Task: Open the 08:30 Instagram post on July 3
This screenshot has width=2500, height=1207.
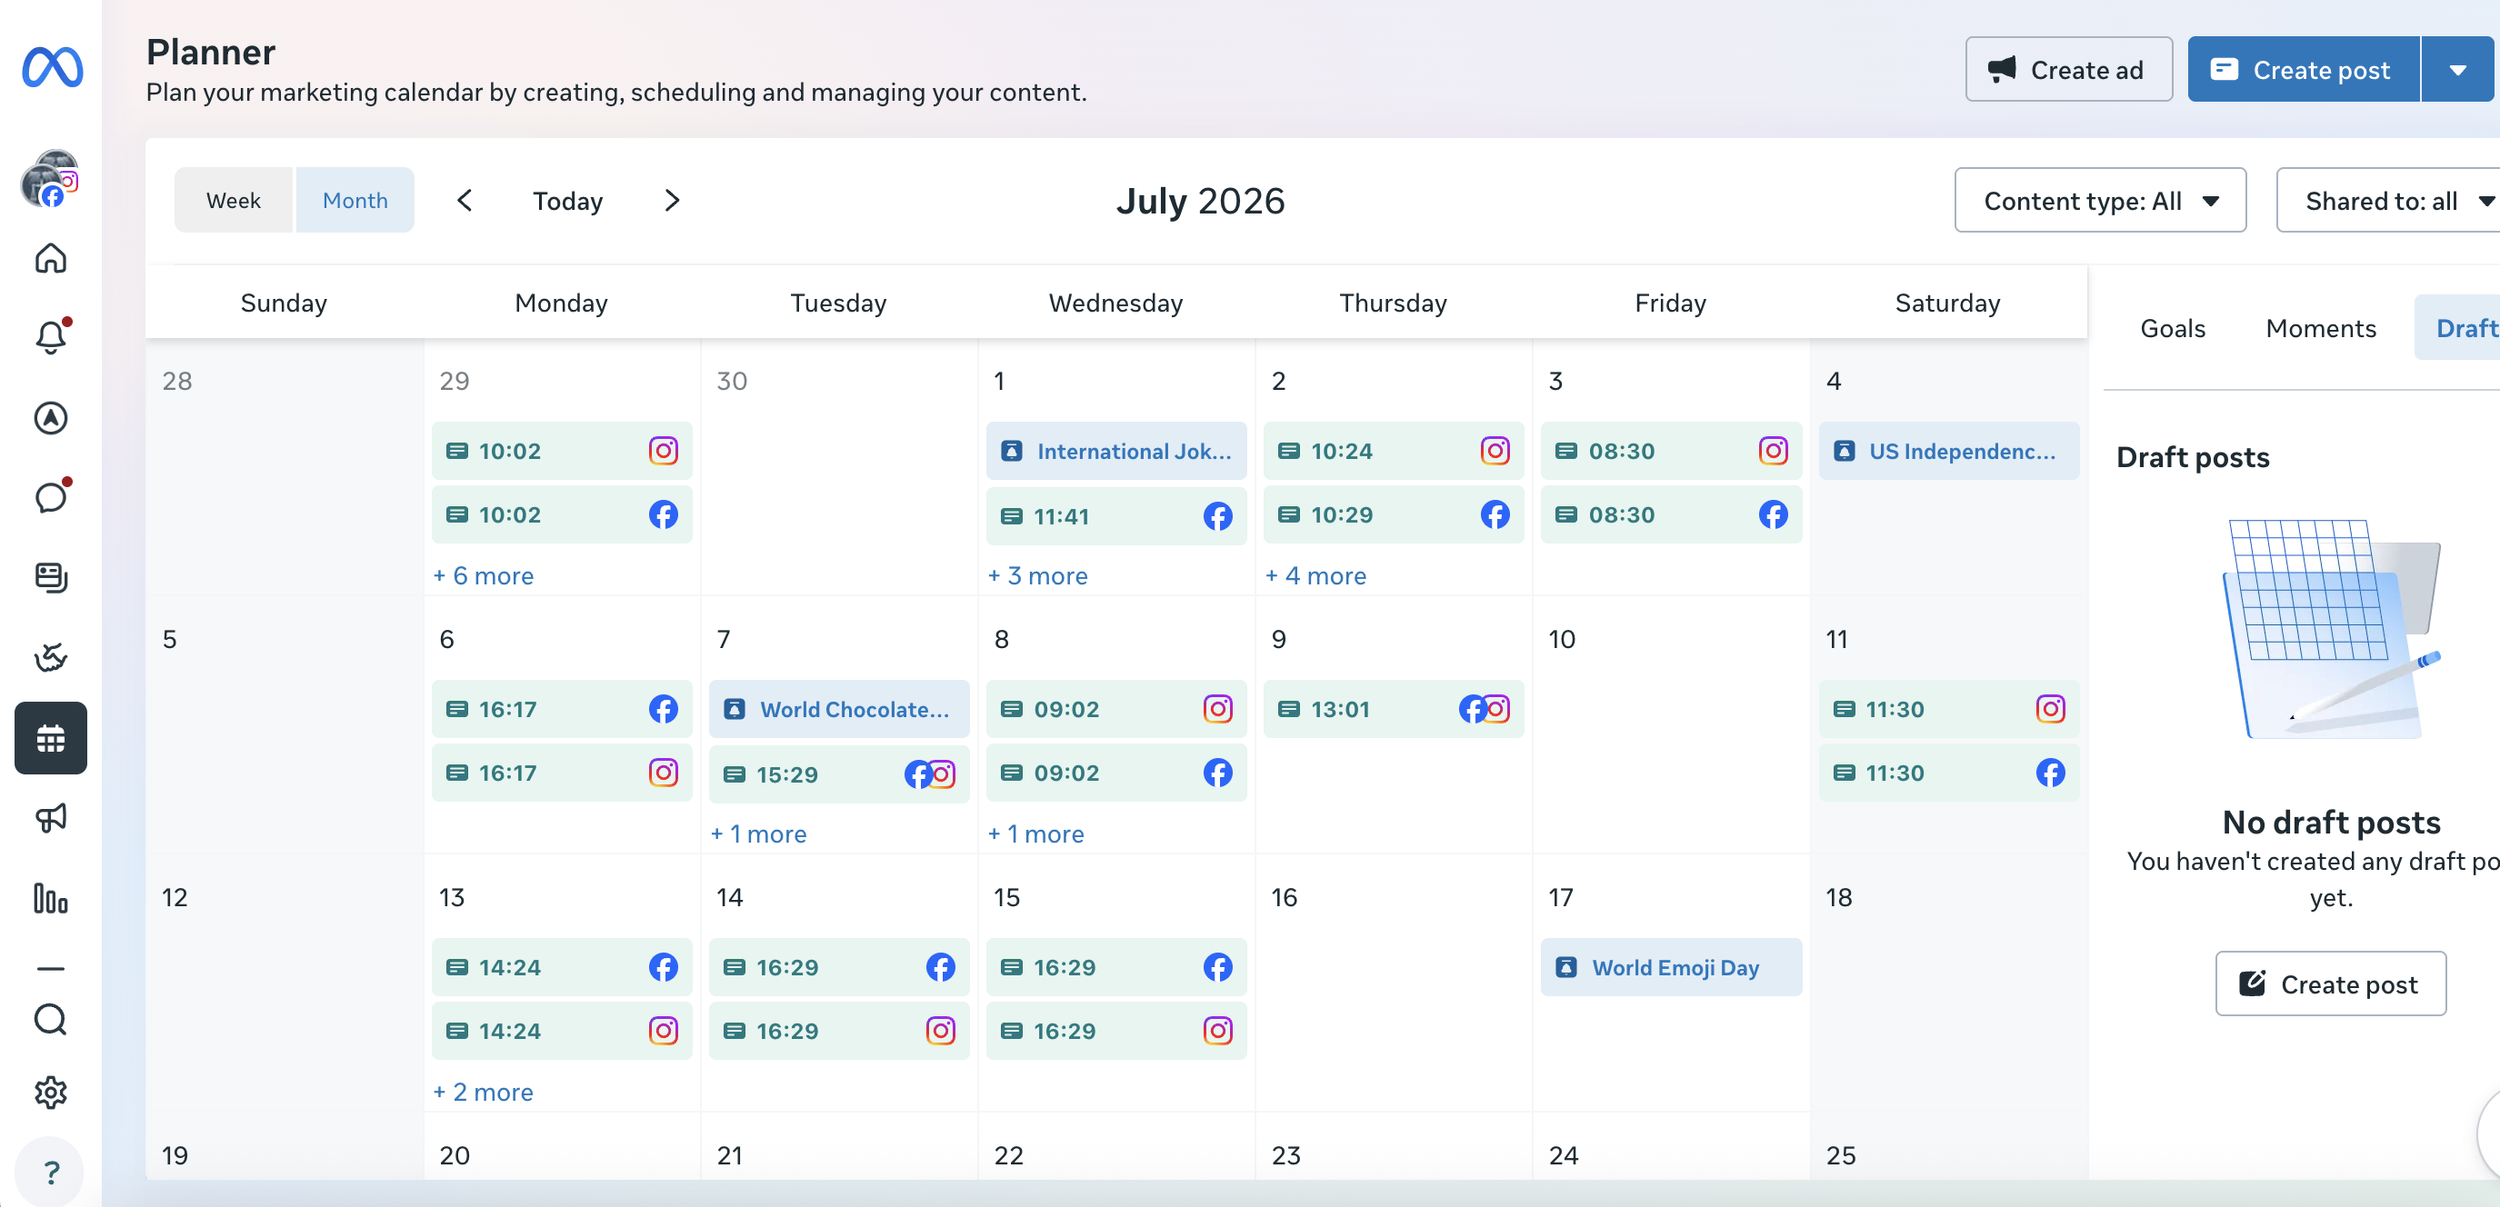Action: (x=1671, y=451)
